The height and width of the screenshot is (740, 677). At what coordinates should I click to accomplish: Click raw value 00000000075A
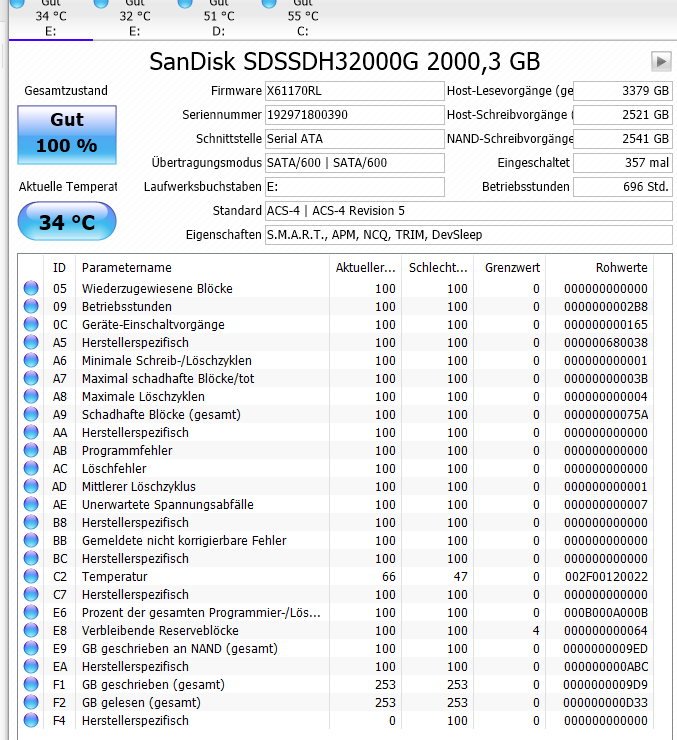[x=606, y=415]
